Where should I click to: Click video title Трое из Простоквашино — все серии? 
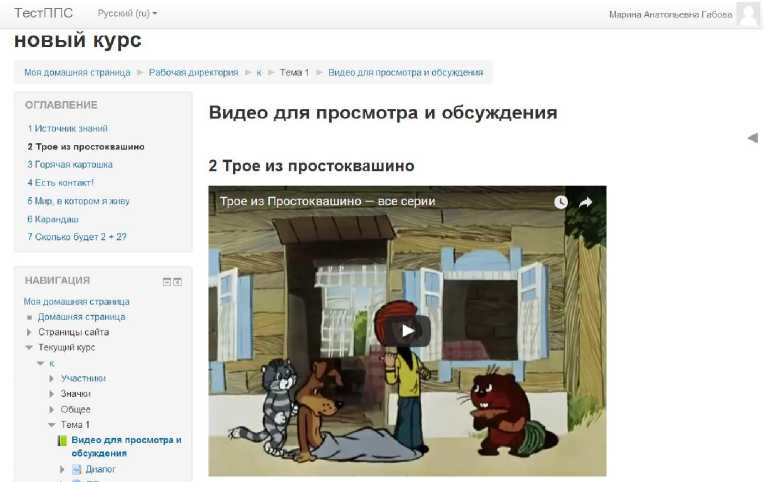pos(327,201)
